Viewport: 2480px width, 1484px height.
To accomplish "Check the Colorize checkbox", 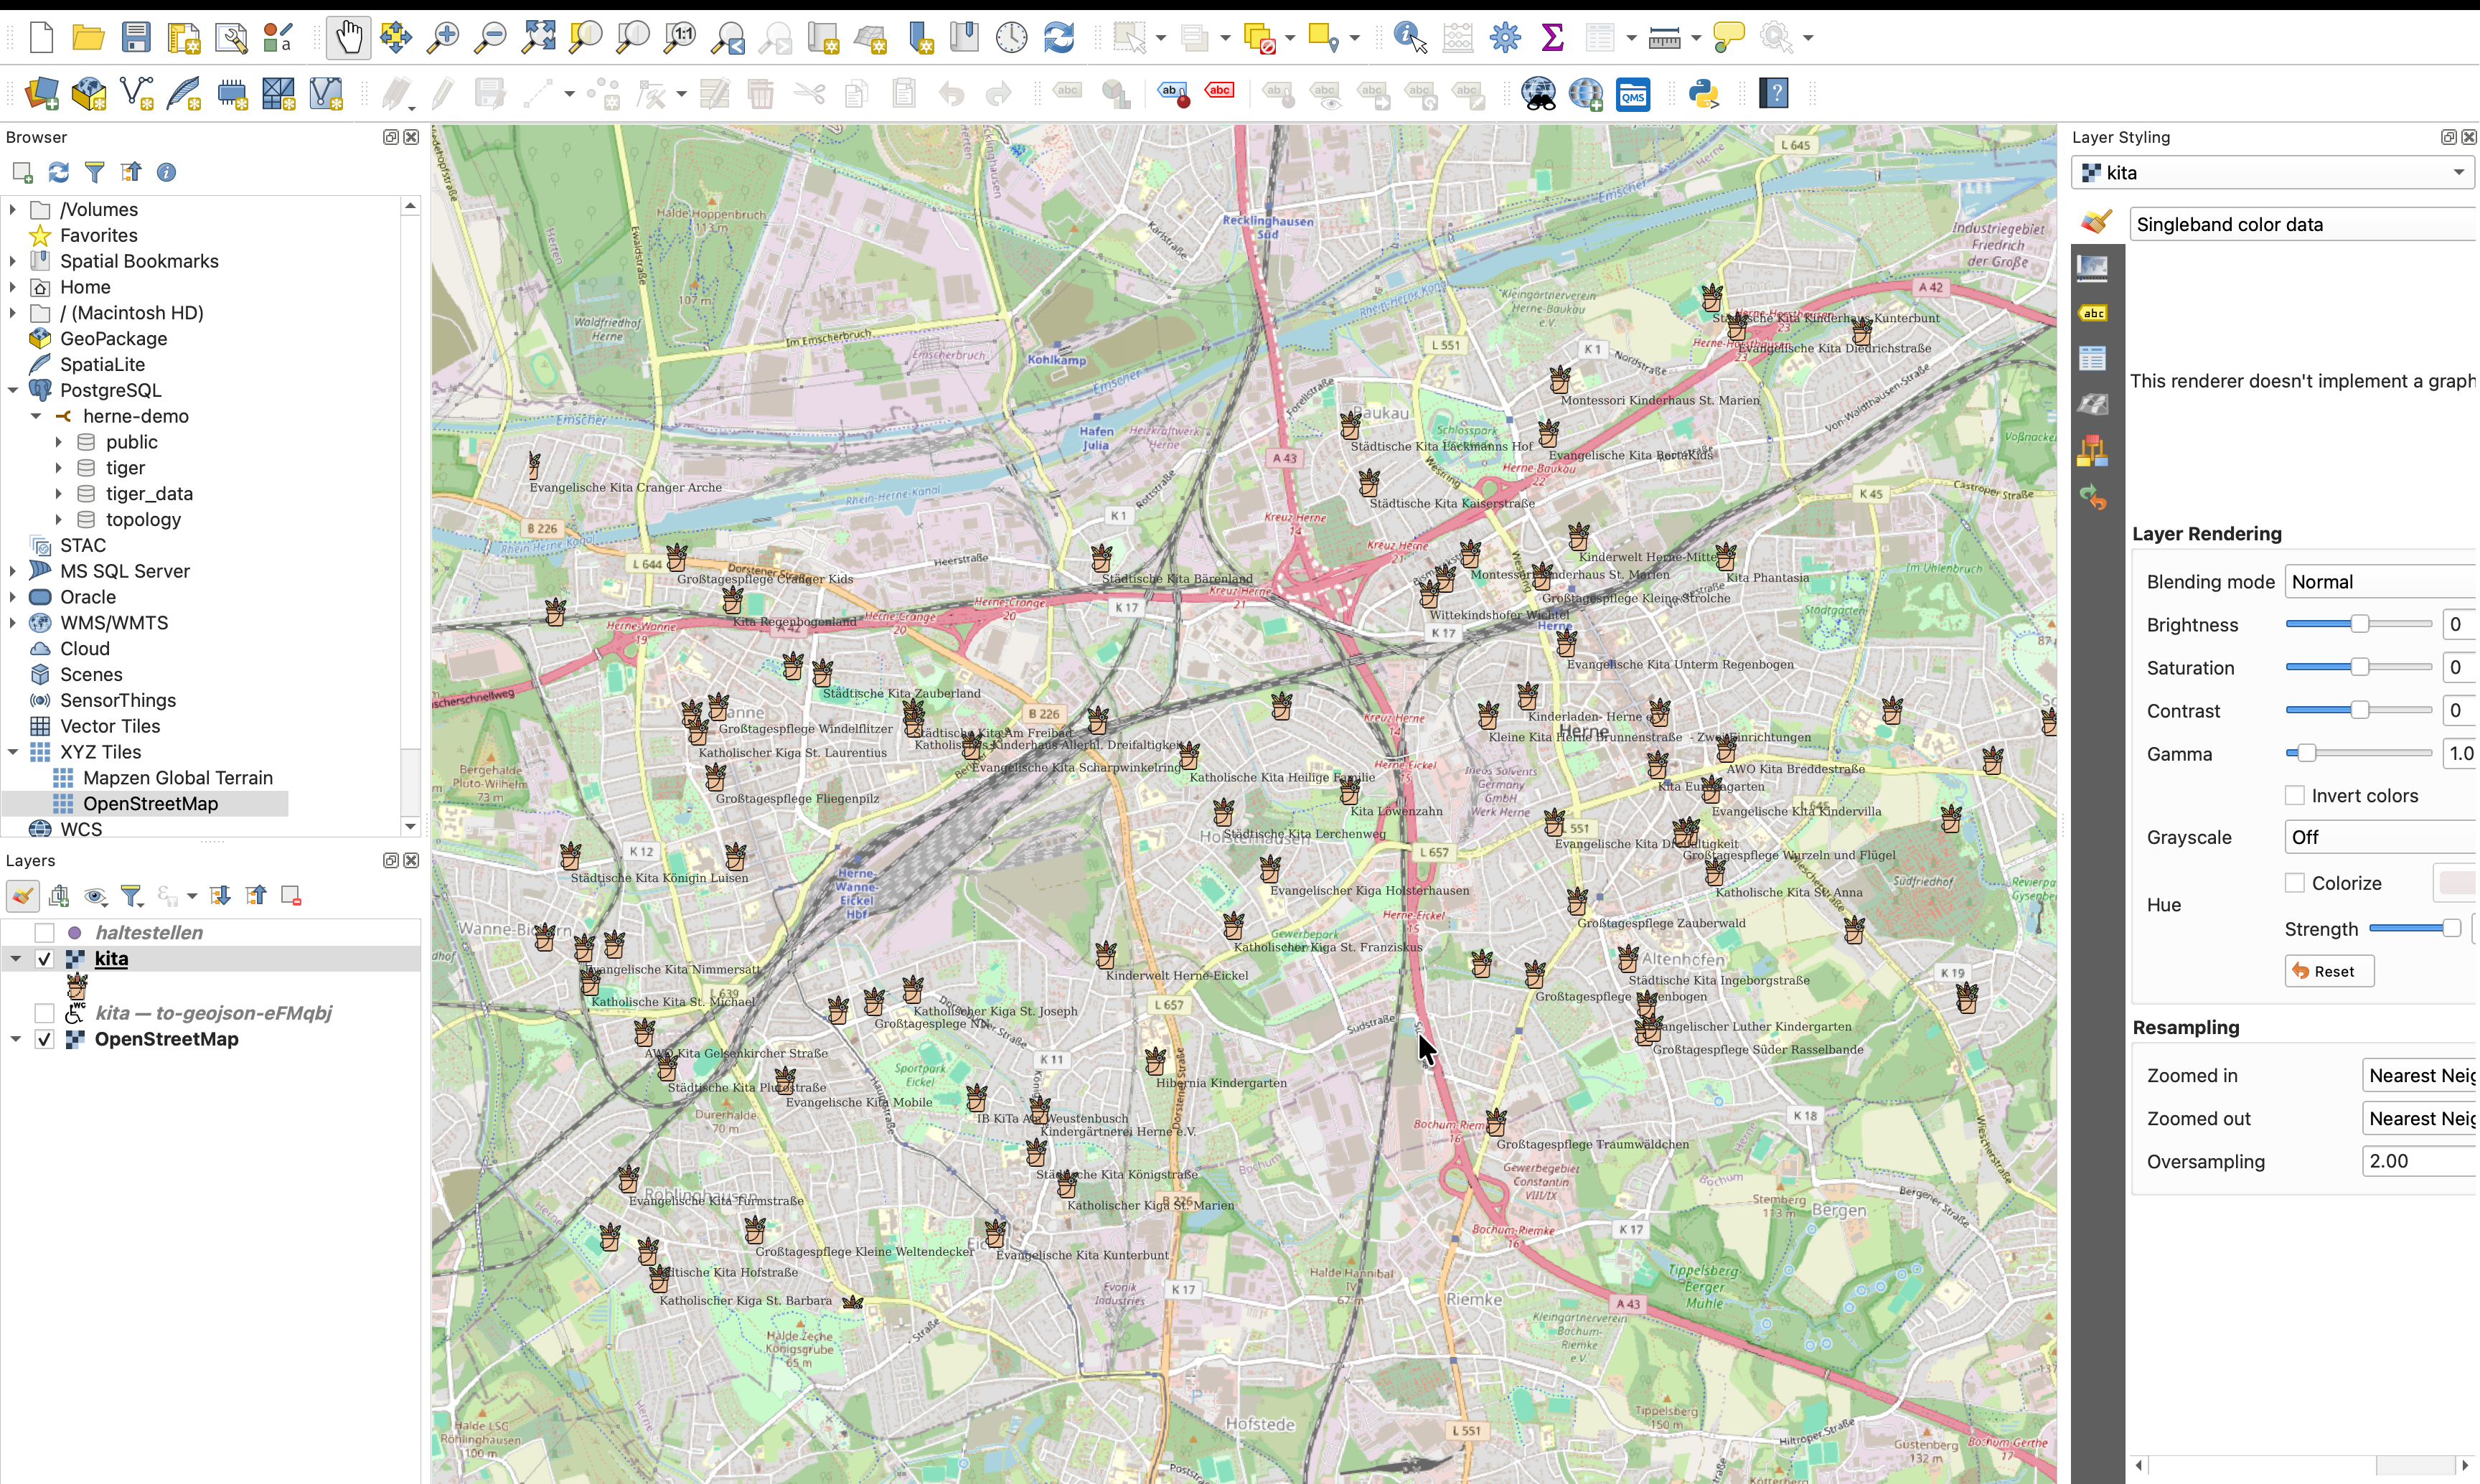I will (2294, 882).
